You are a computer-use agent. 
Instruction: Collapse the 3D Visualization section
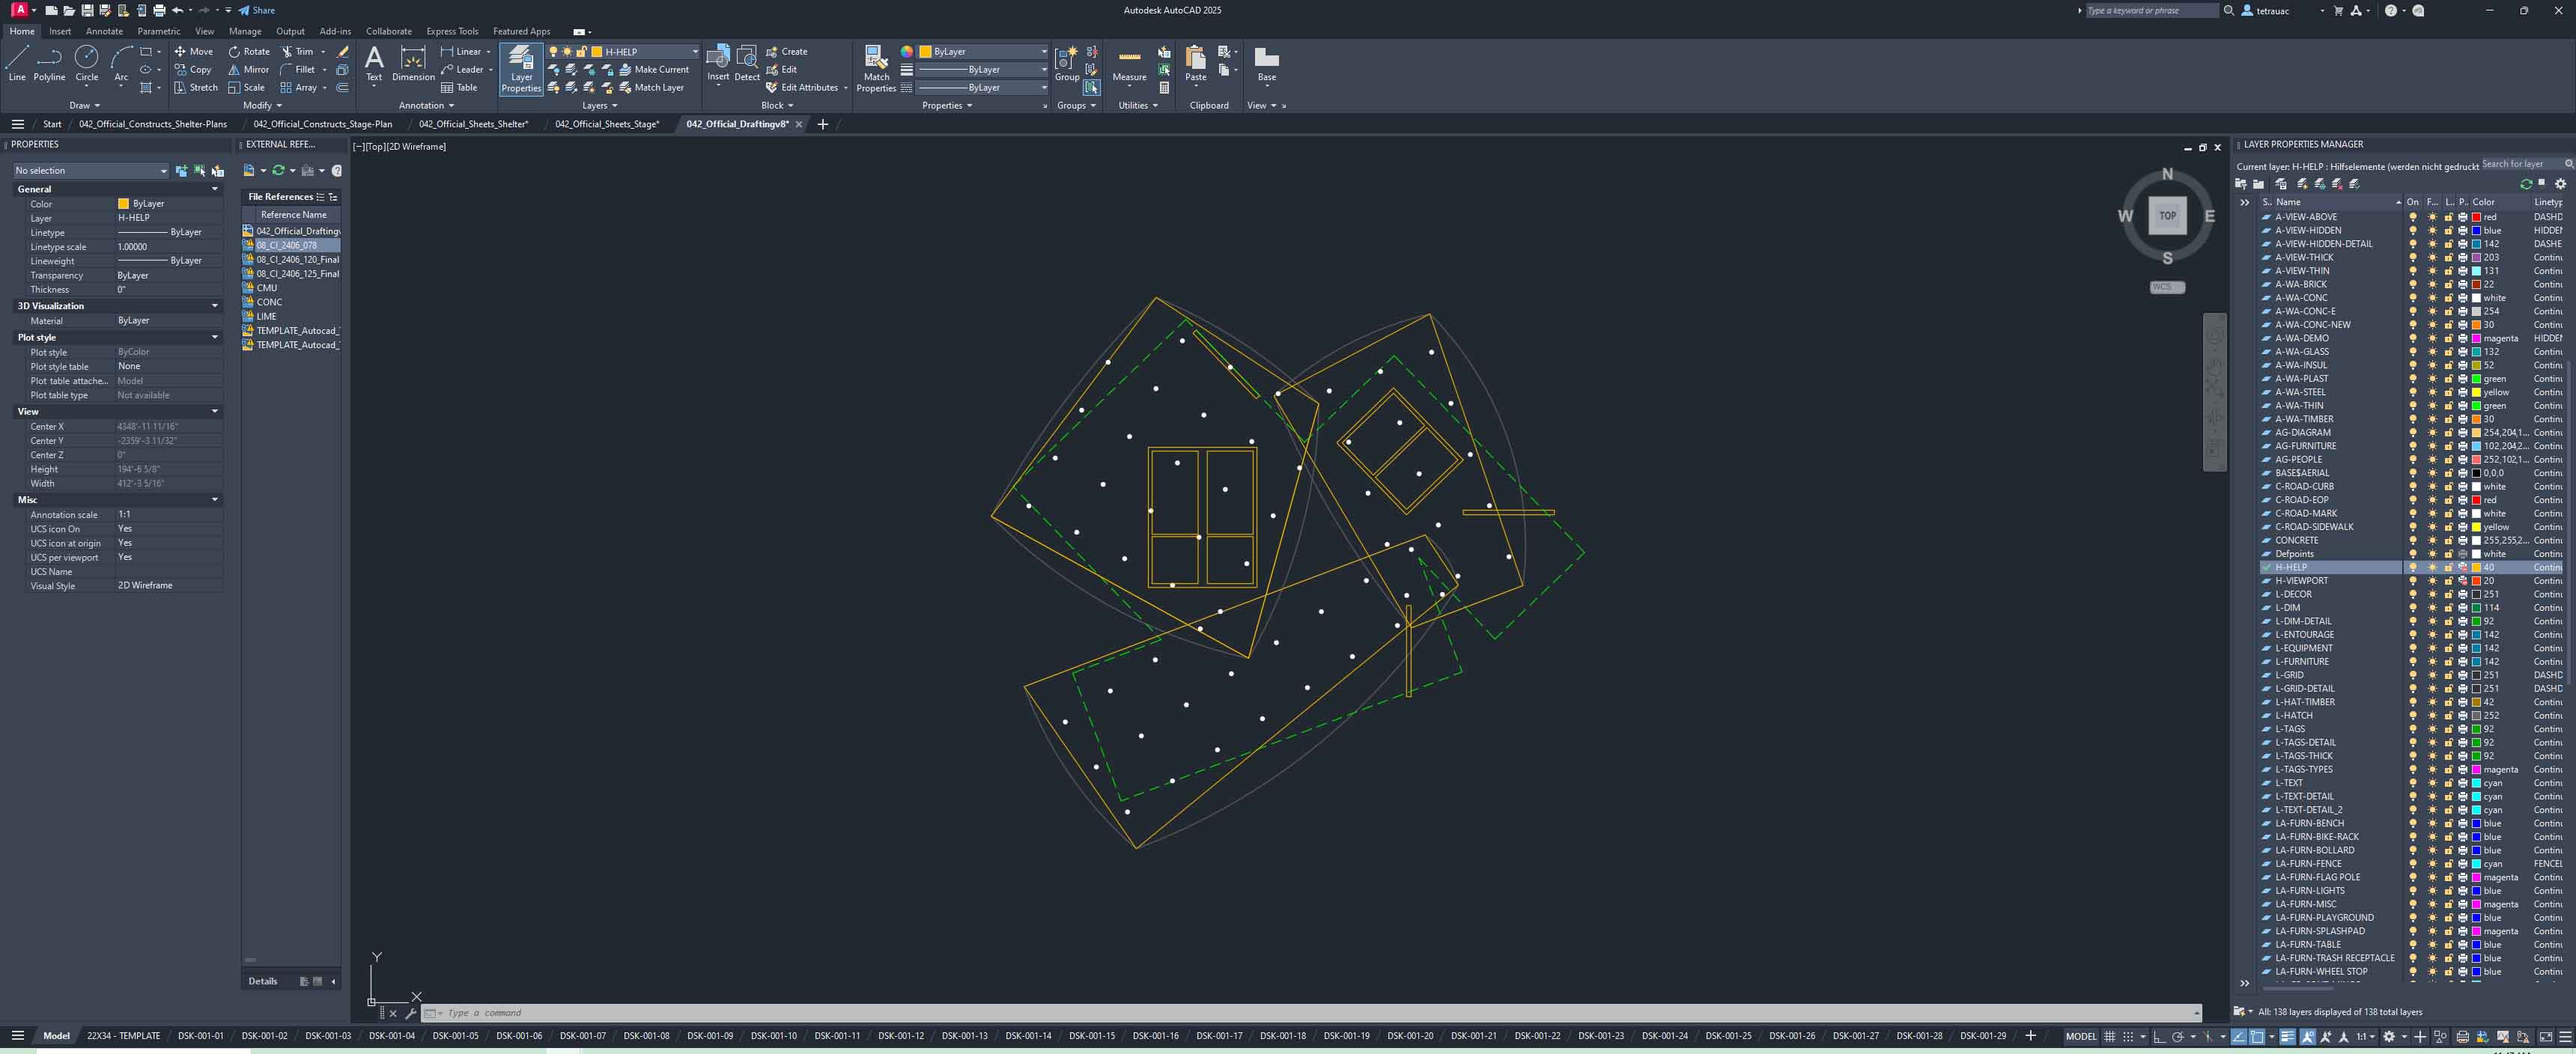click(x=214, y=306)
